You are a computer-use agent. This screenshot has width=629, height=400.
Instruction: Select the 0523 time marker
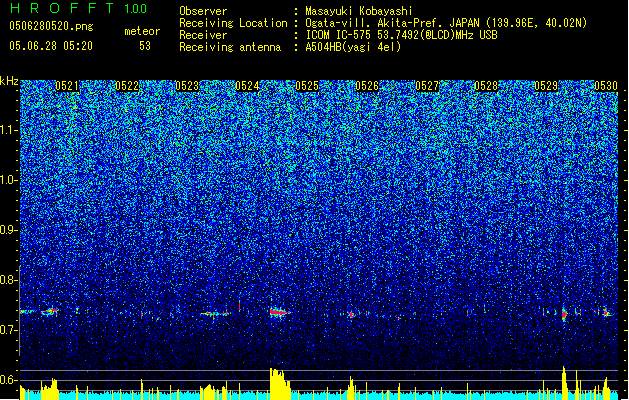(187, 86)
